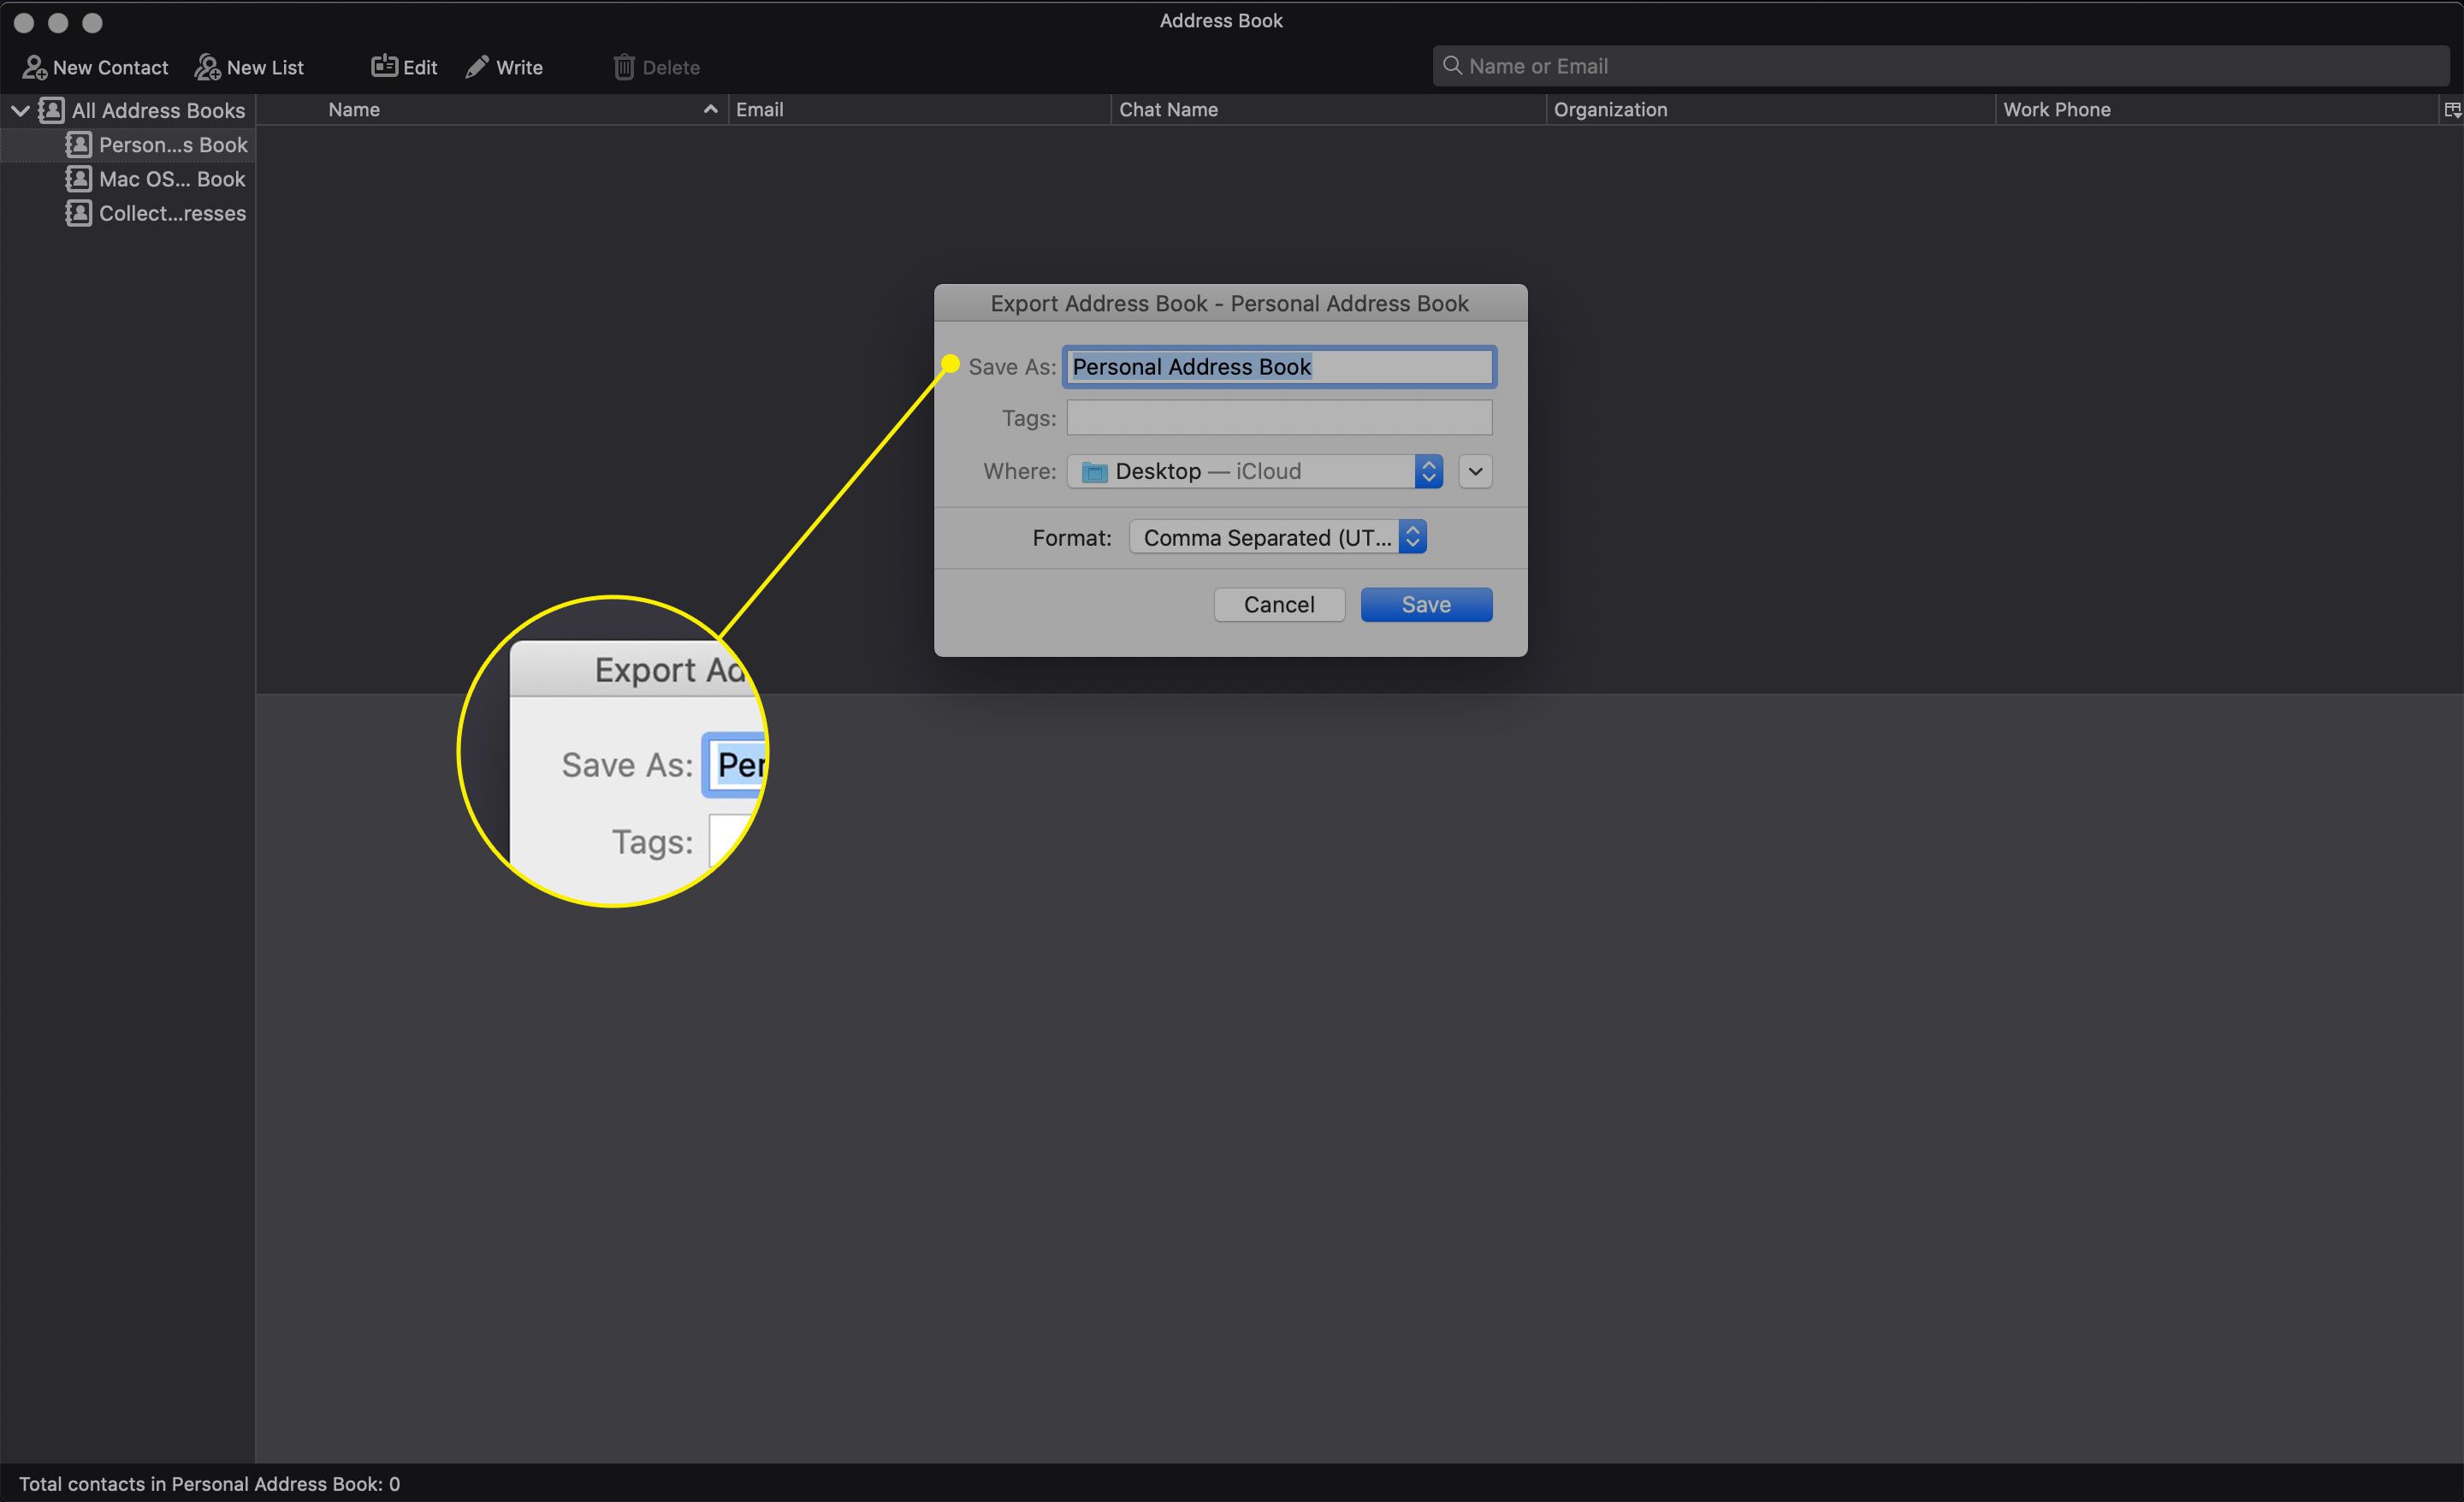Search in the Name or Email field
The width and height of the screenshot is (2464, 1502).
coord(1936,65)
